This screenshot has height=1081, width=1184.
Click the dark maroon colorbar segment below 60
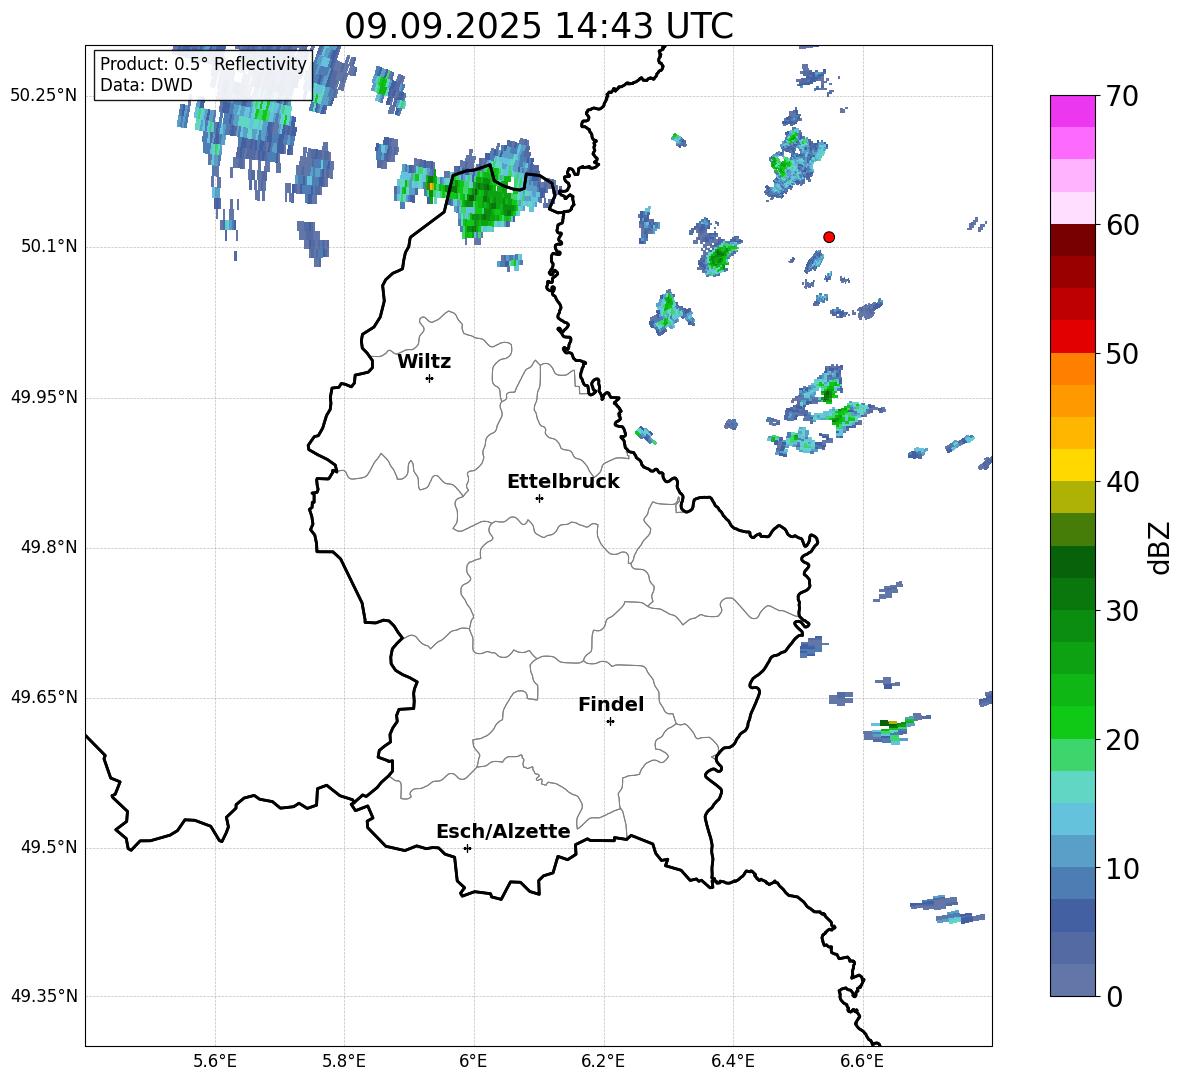(1072, 240)
